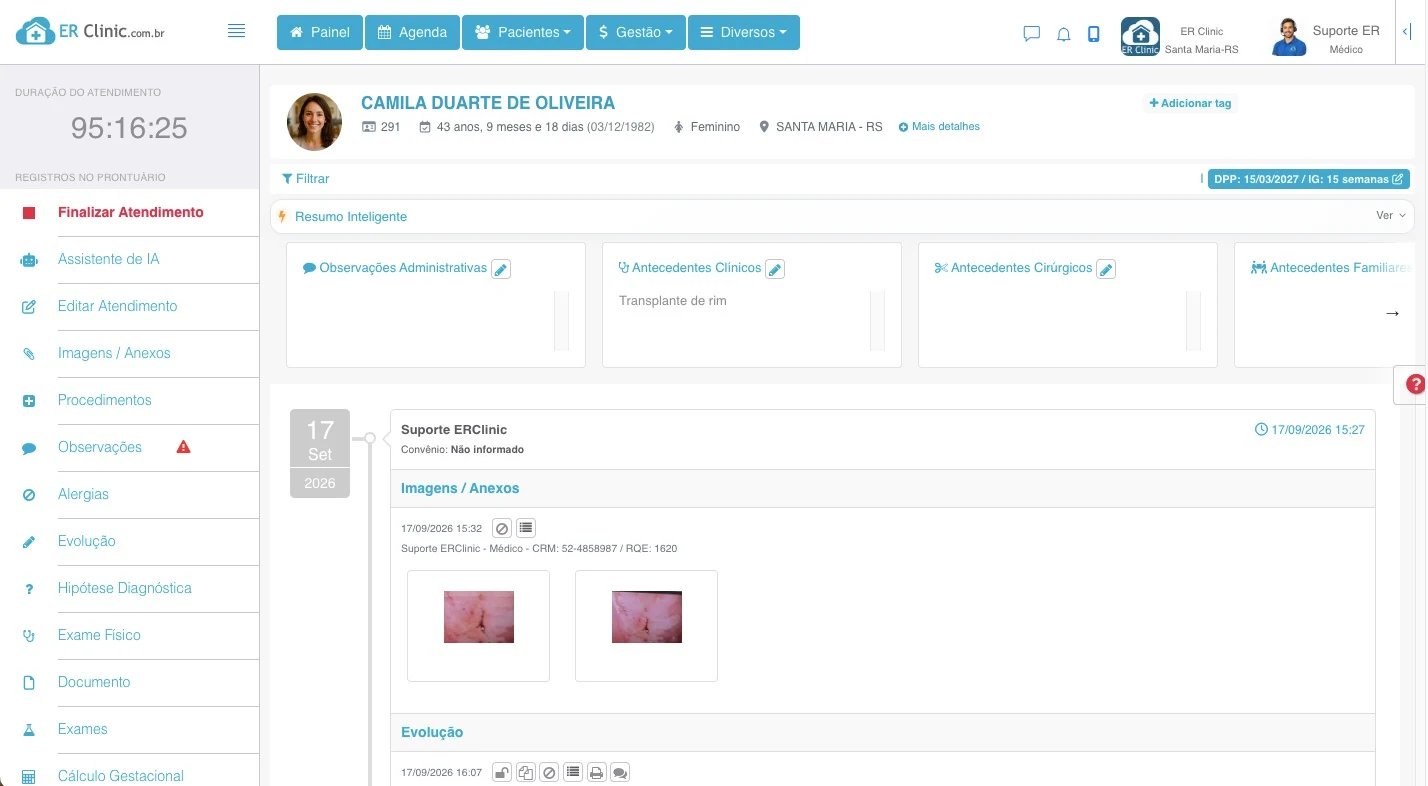Expand patient info via Mais detalhes

(x=939, y=127)
